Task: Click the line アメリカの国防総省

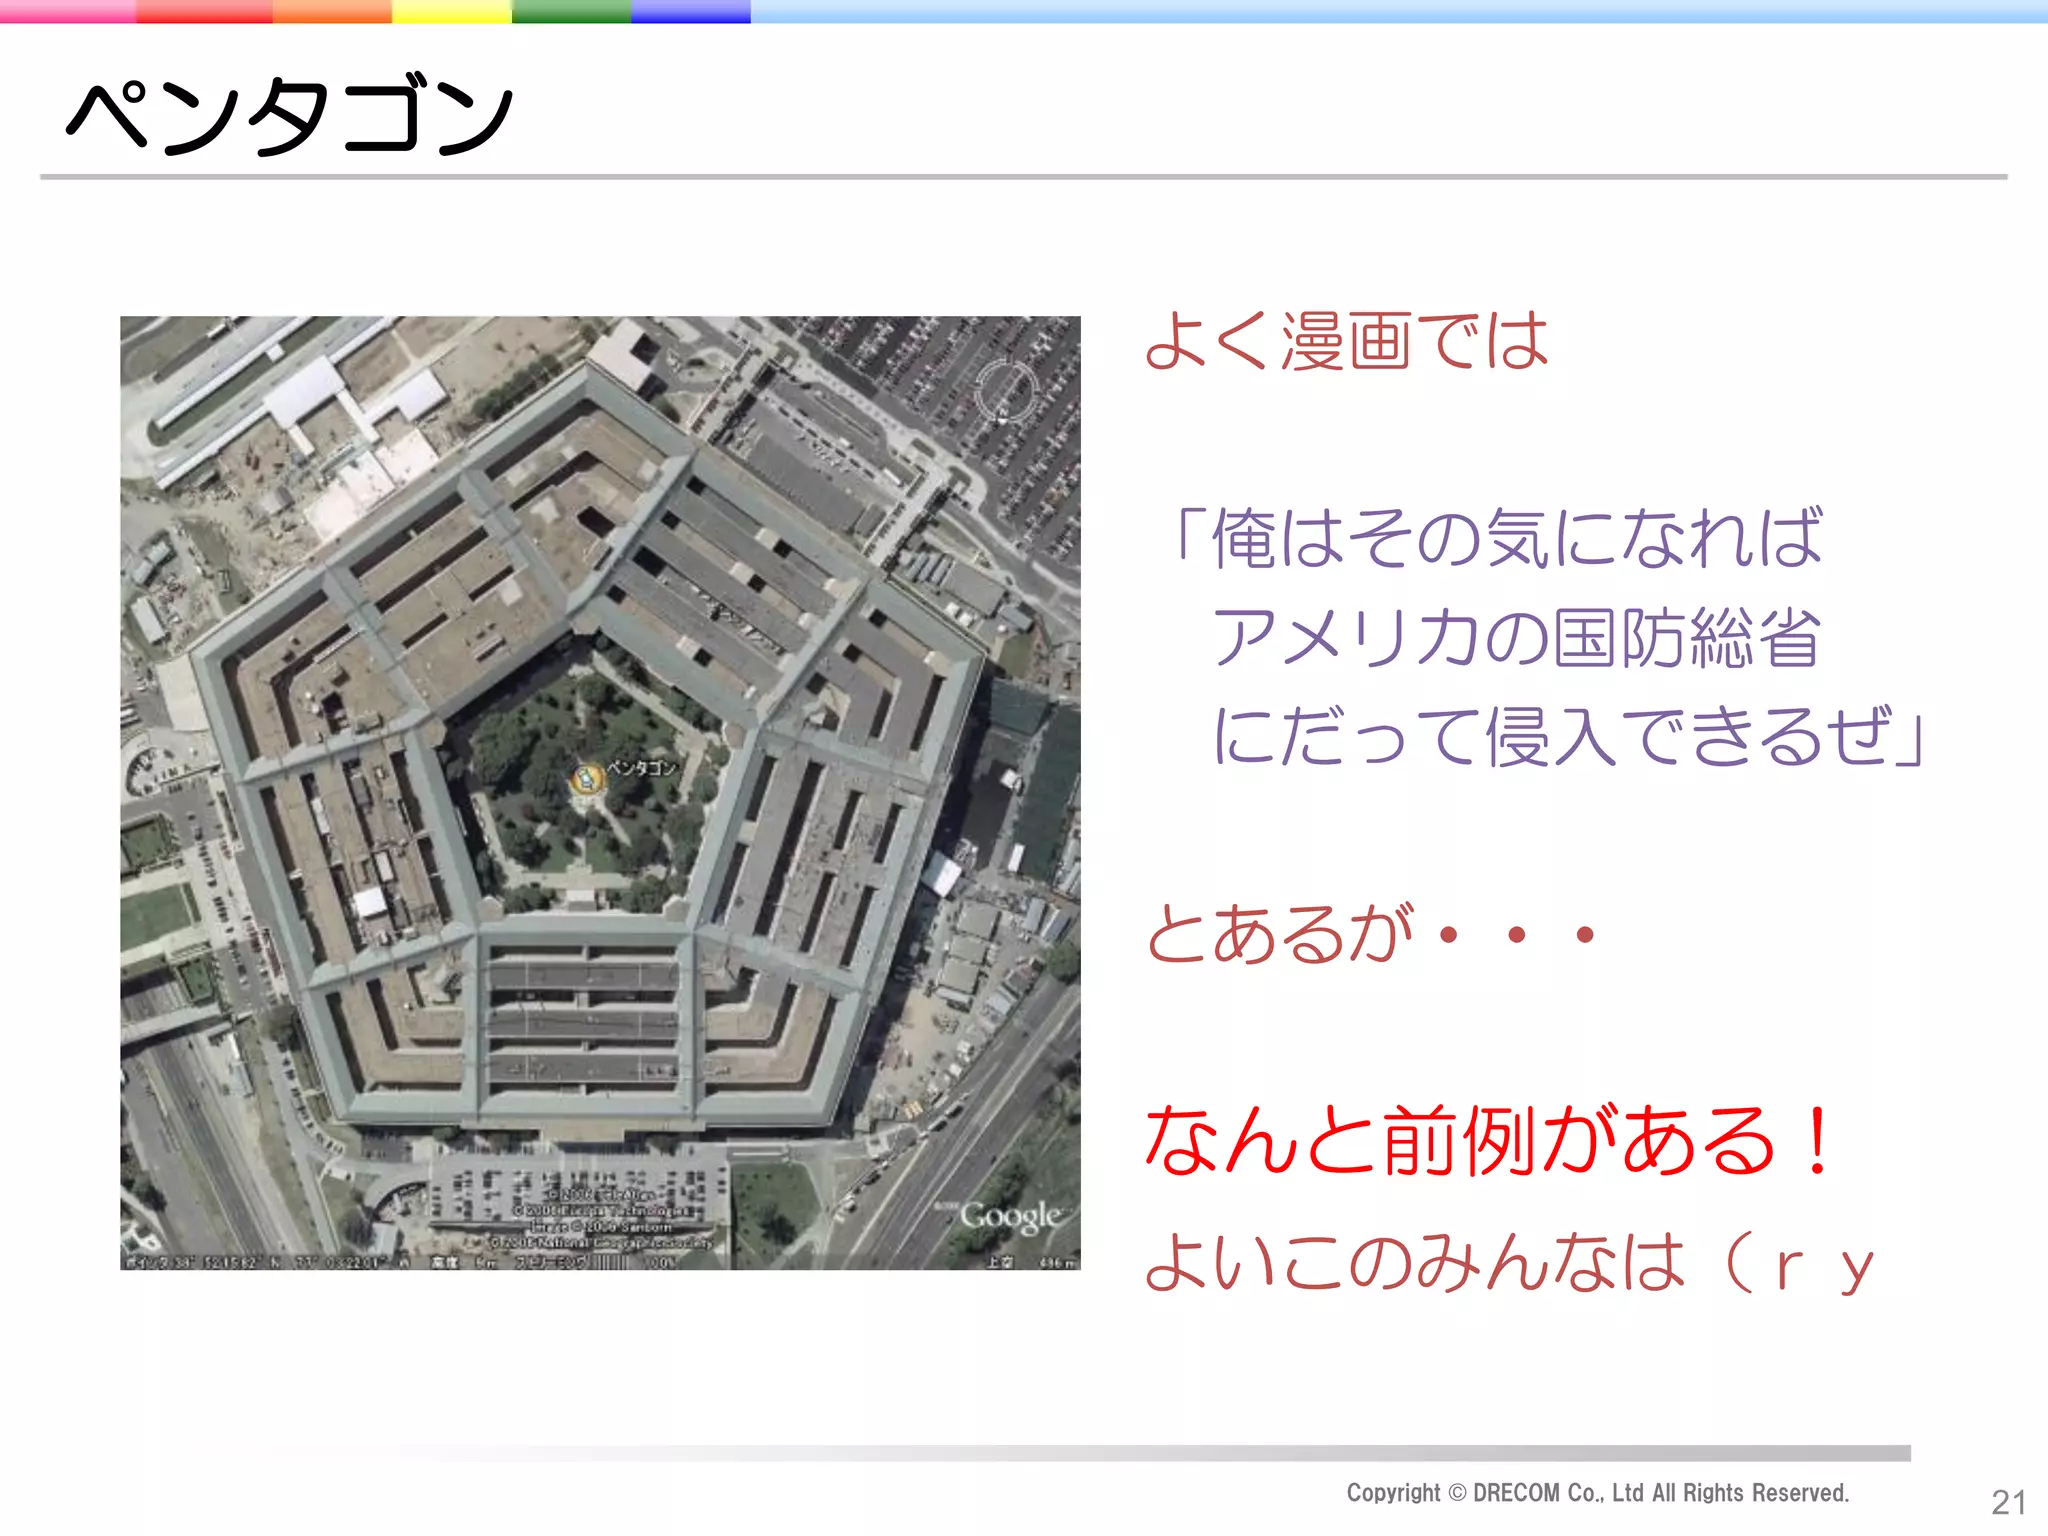Action: click(x=1516, y=637)
